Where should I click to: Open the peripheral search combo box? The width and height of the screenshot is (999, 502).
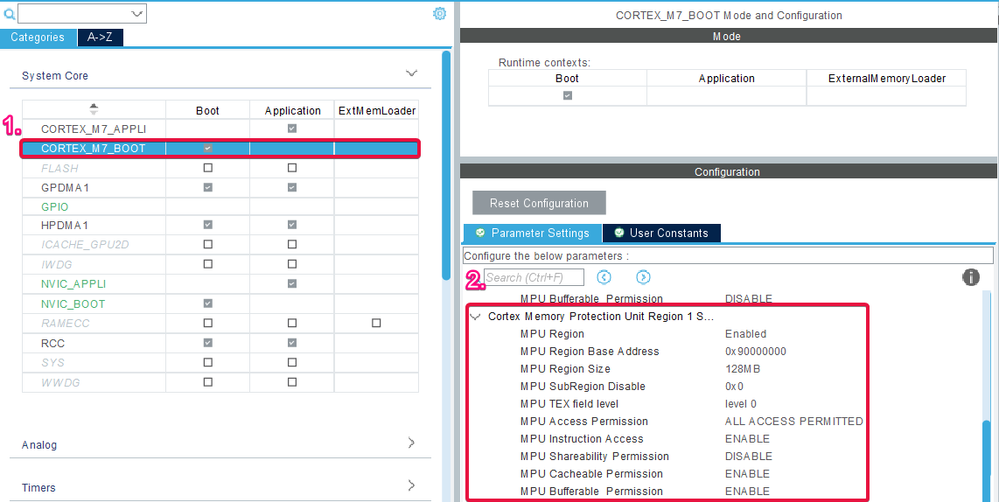[82, 13]
